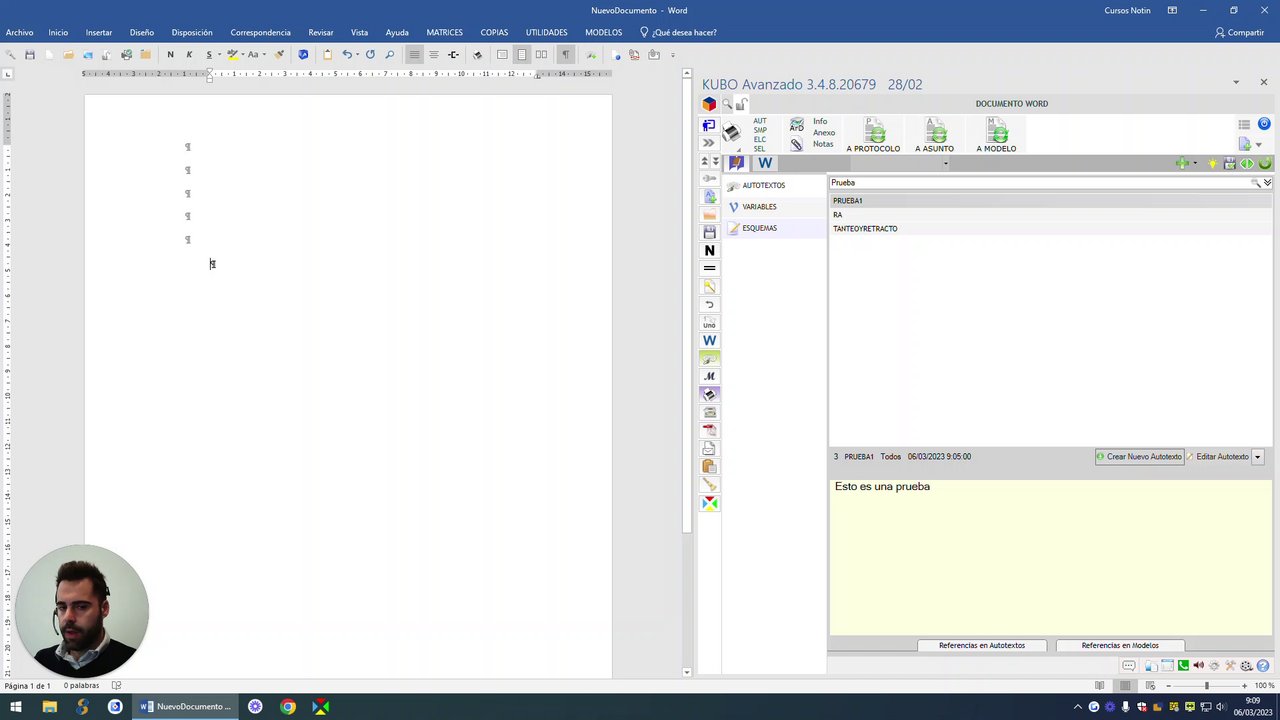Select the ESQUEMAS section
This screenshot has height=720, width=1280.
click(x=759, y=228)
